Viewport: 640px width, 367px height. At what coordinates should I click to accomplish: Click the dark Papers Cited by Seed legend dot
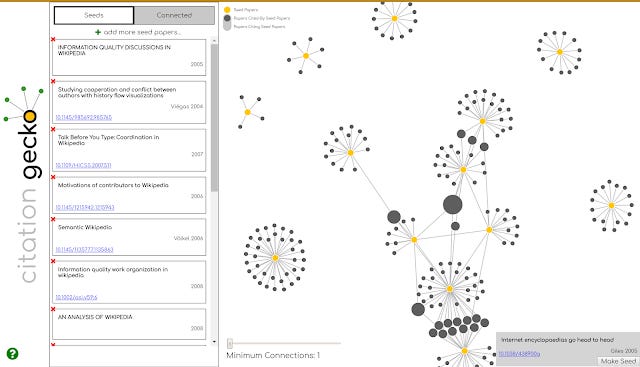click(x=227, y=18)
